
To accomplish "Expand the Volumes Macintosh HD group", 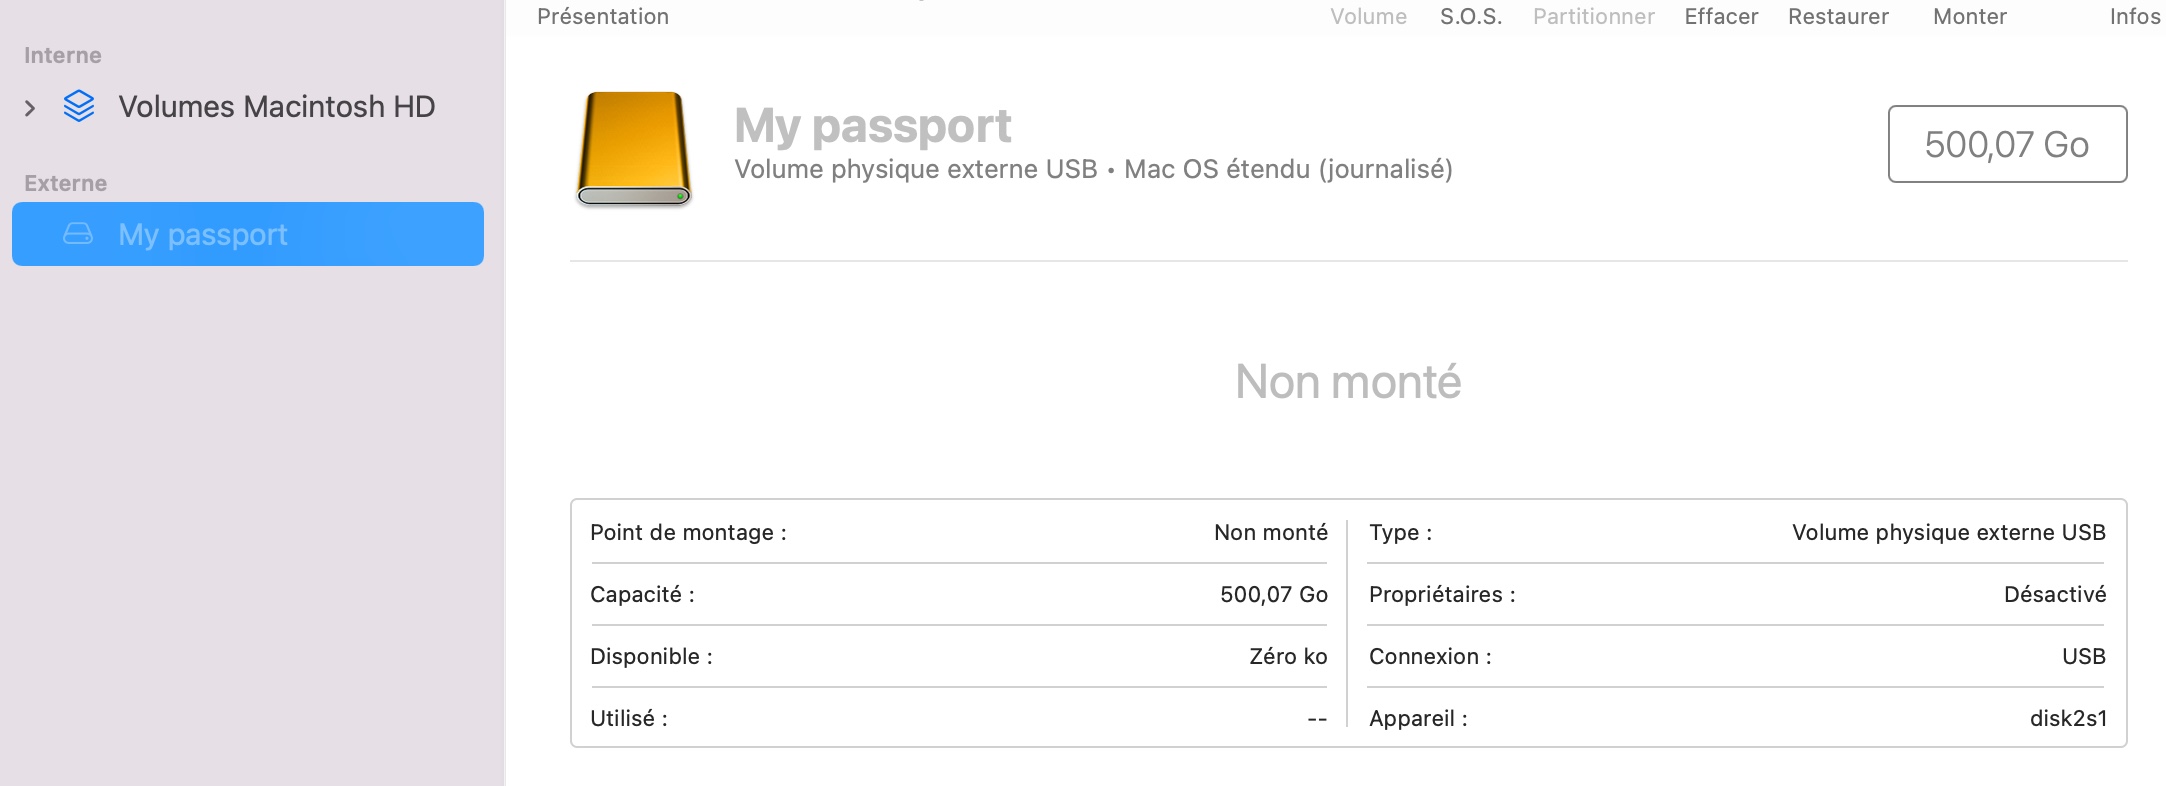I will pyautogui.click(x=30, y=108).
